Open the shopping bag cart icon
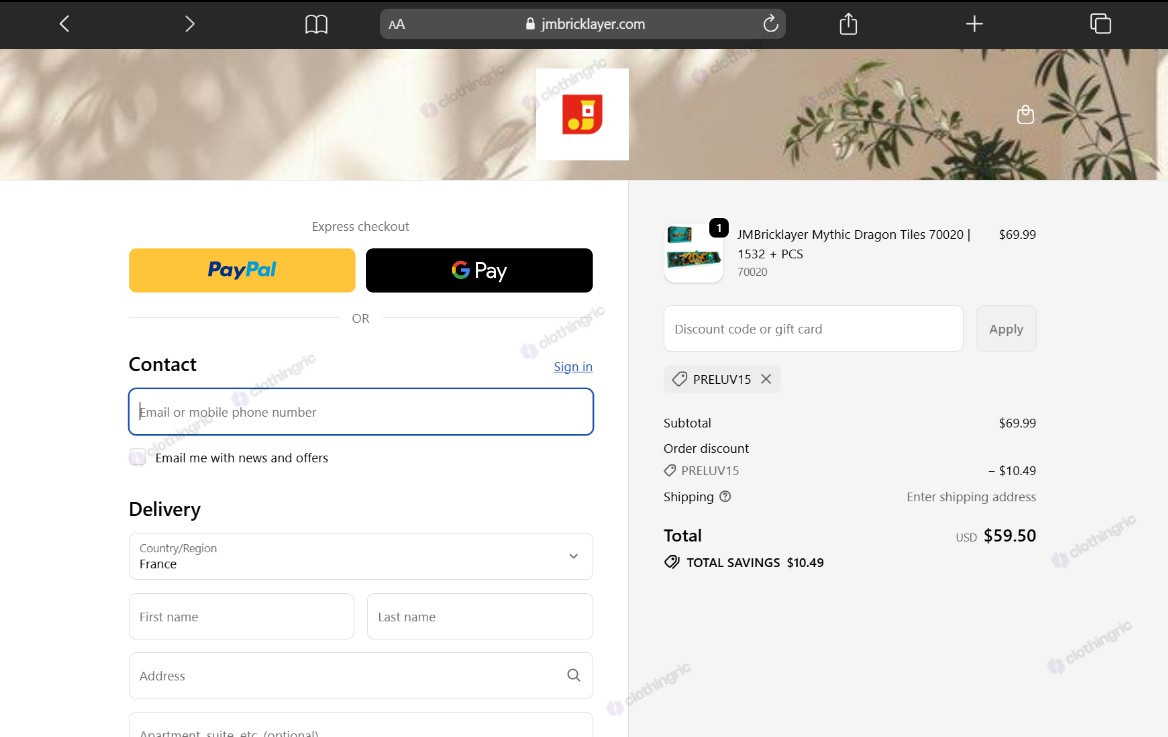Screen dimensions: 1168x737 (1025, 114)
